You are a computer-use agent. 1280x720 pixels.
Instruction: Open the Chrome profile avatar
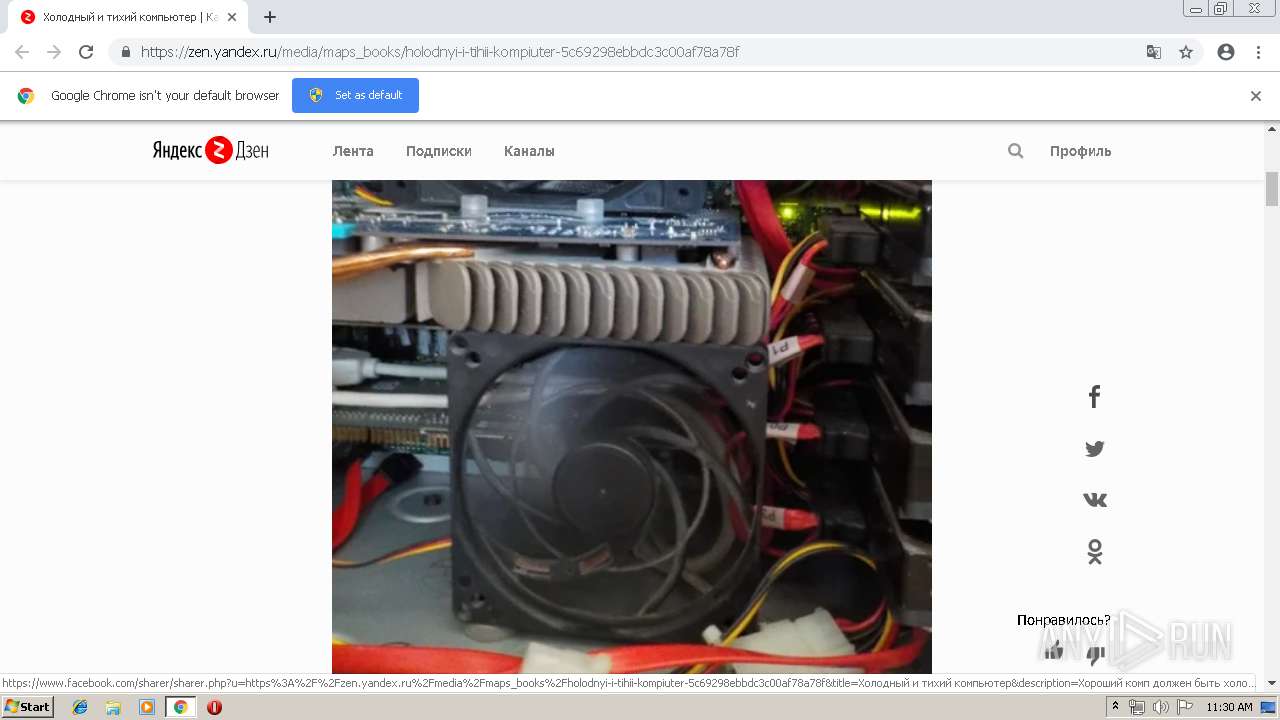(x=1226, y=52)
